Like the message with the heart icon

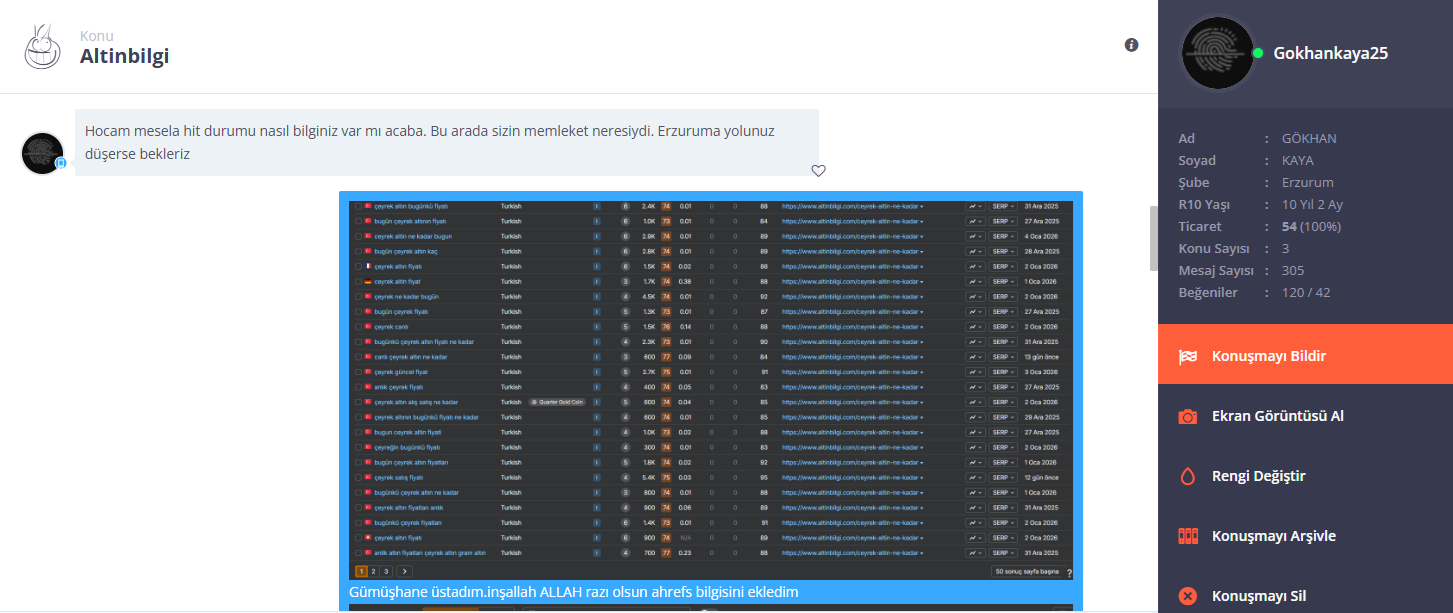point(818,171)
